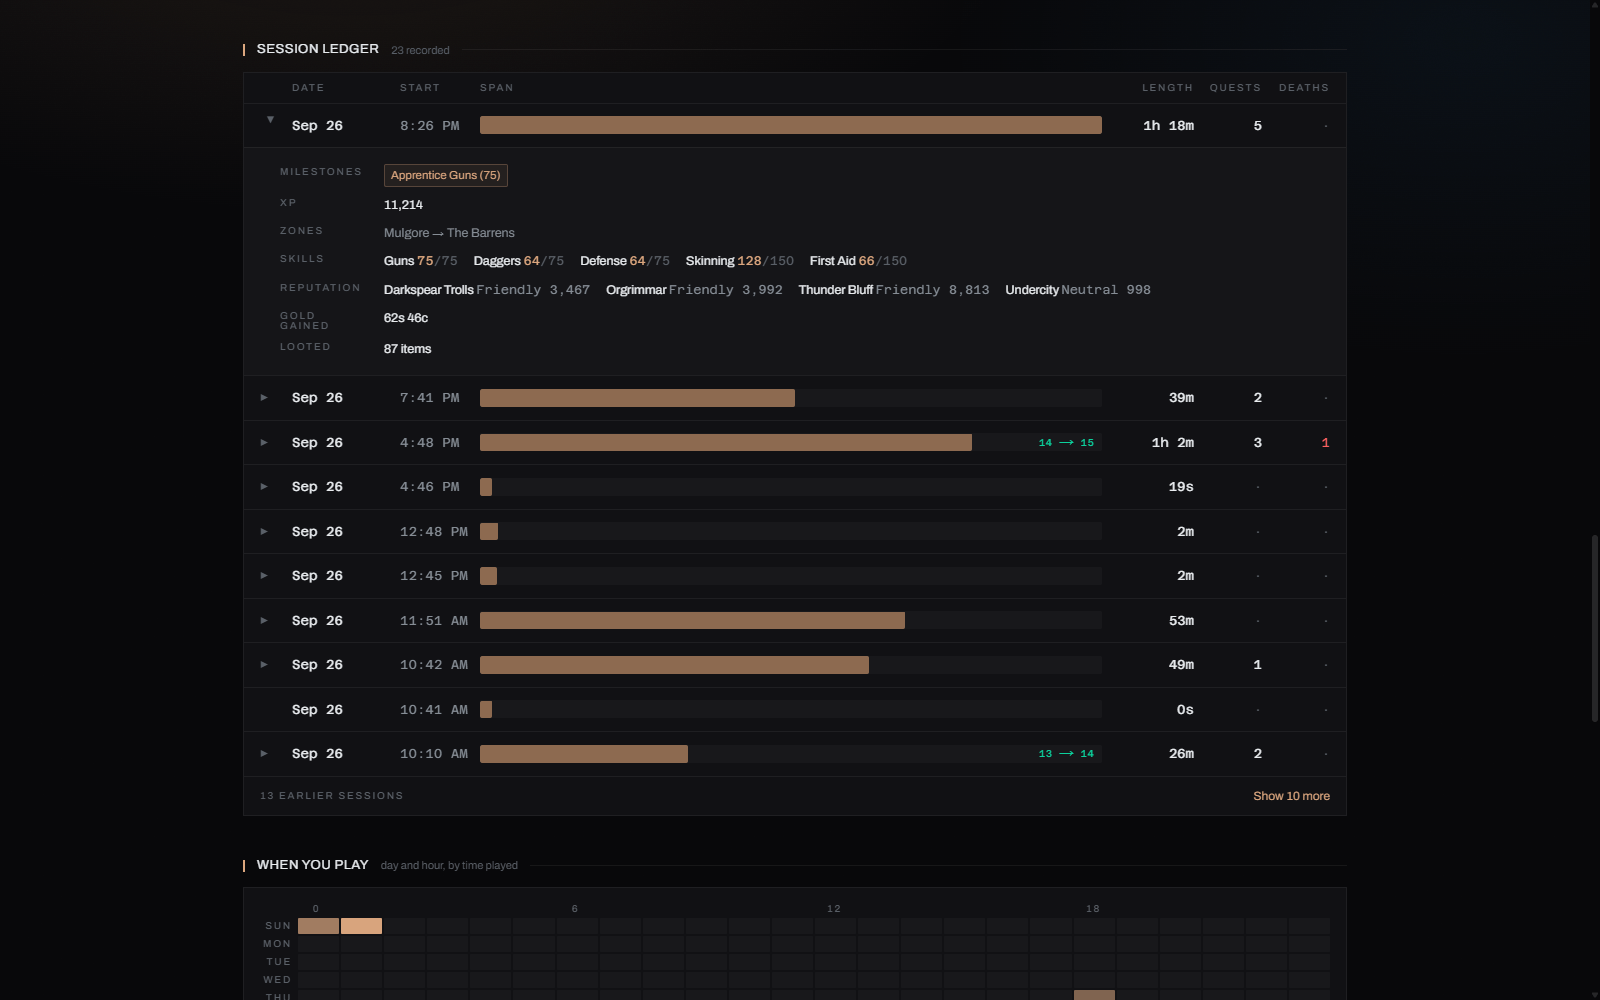
Task: Click the DATE column header
Action: 308,88
